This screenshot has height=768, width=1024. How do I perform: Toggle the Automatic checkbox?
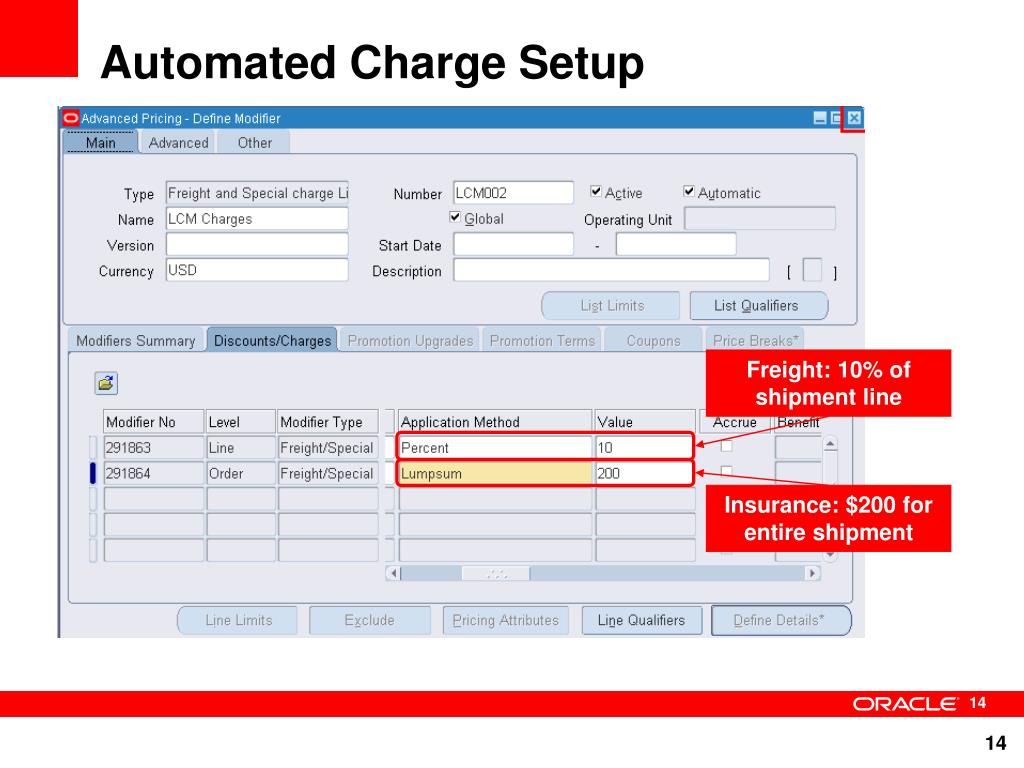coord(688,191)
